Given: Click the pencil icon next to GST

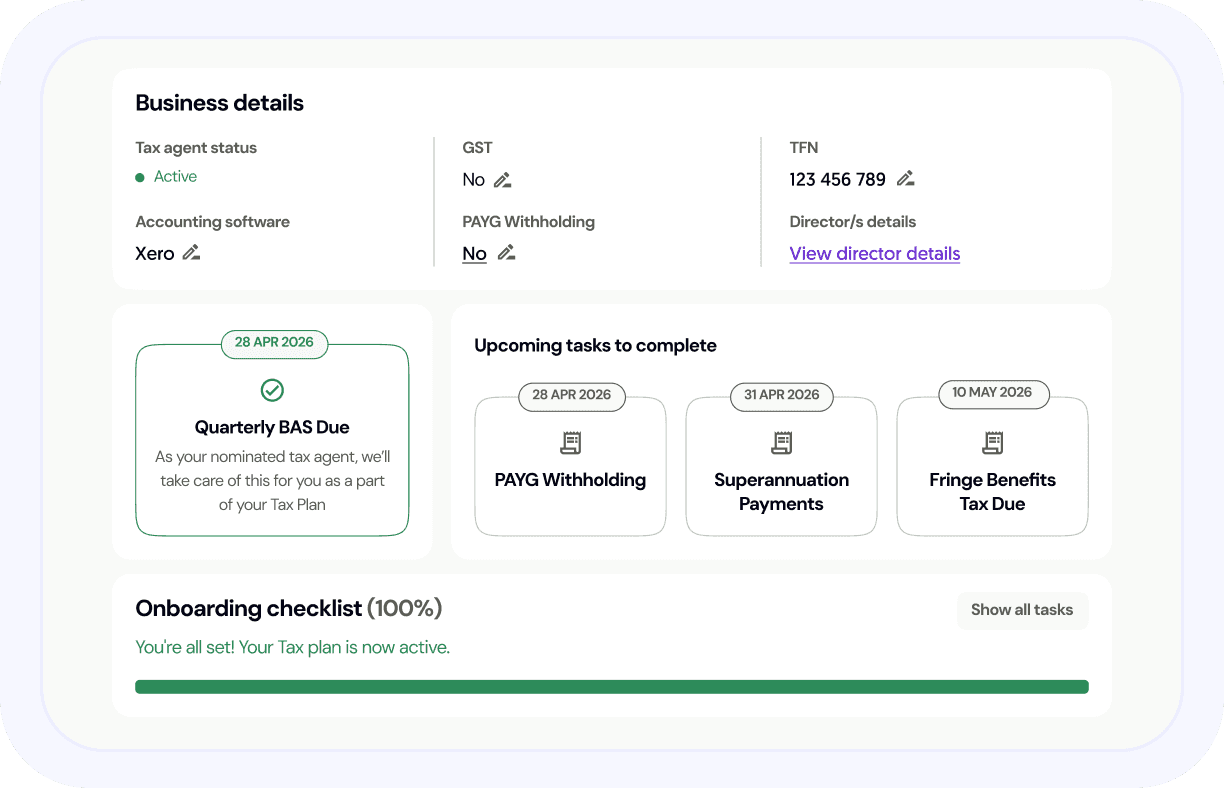Looking at the screenshot, I should [503, 180].
